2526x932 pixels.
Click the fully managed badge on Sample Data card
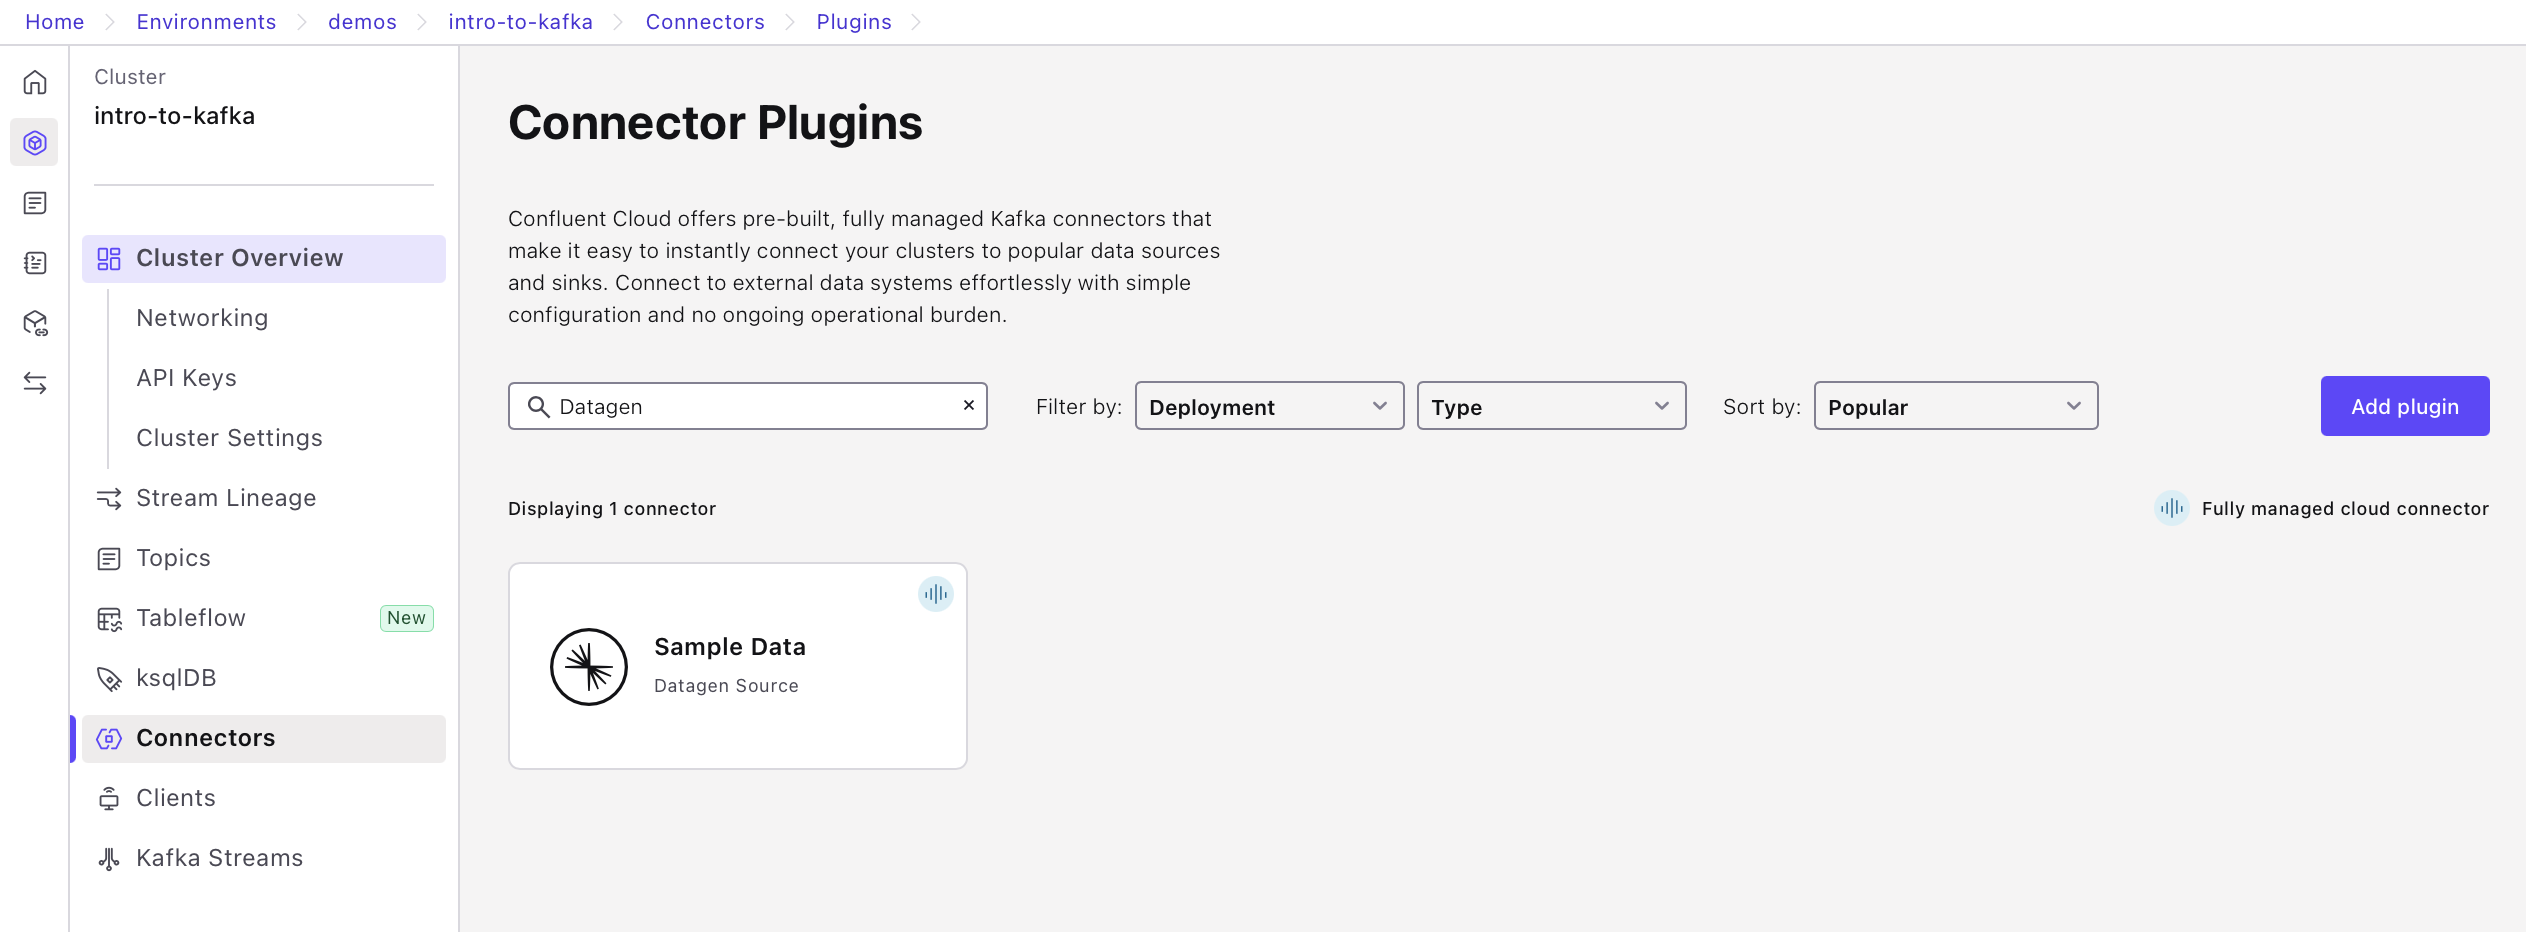[x=936, y=594]
